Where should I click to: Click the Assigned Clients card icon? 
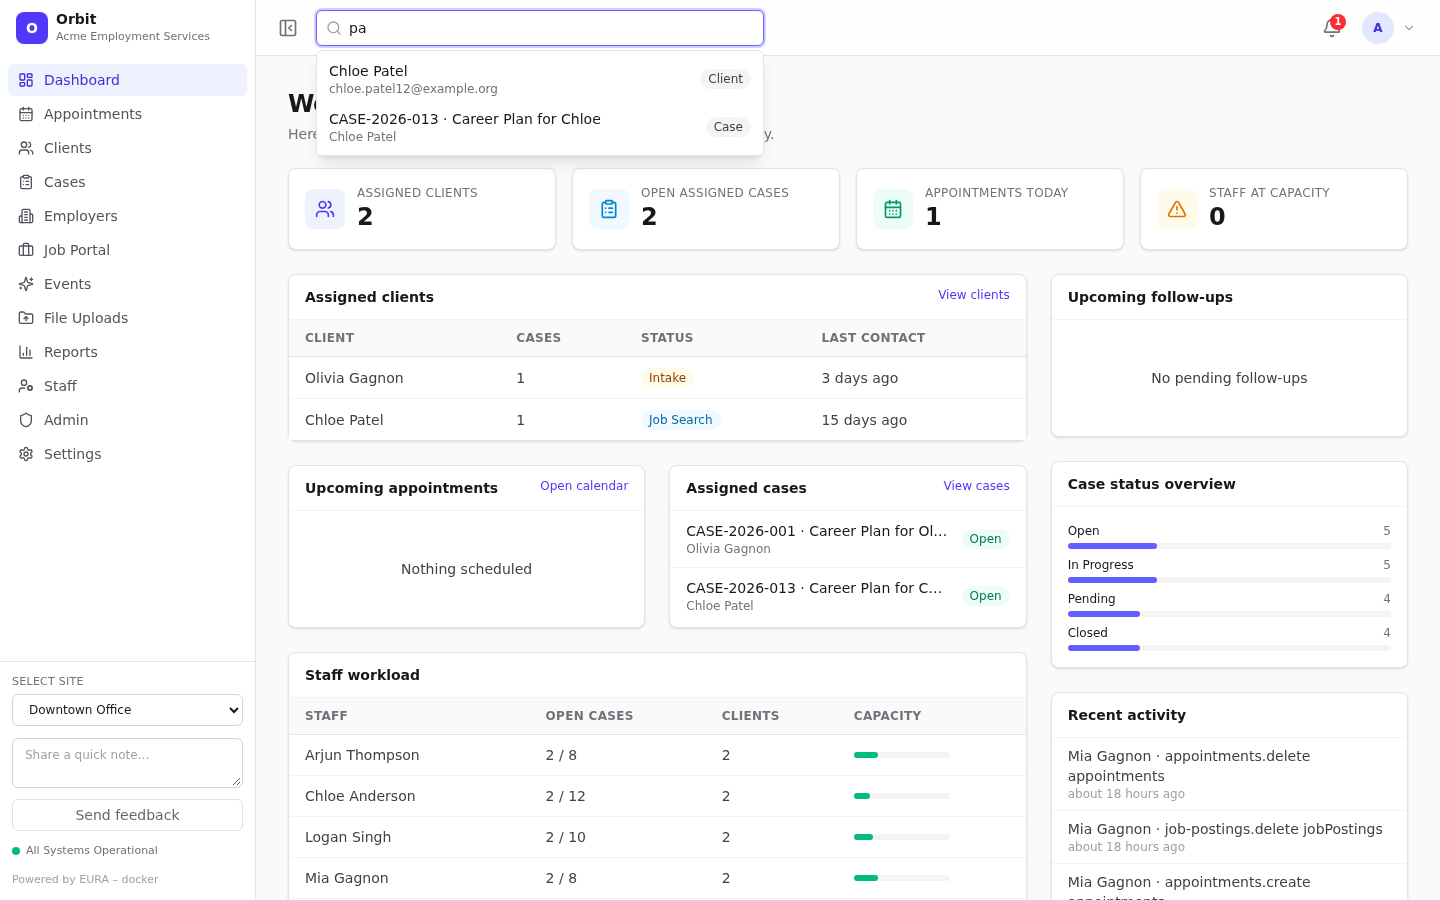tap(325, 209)
